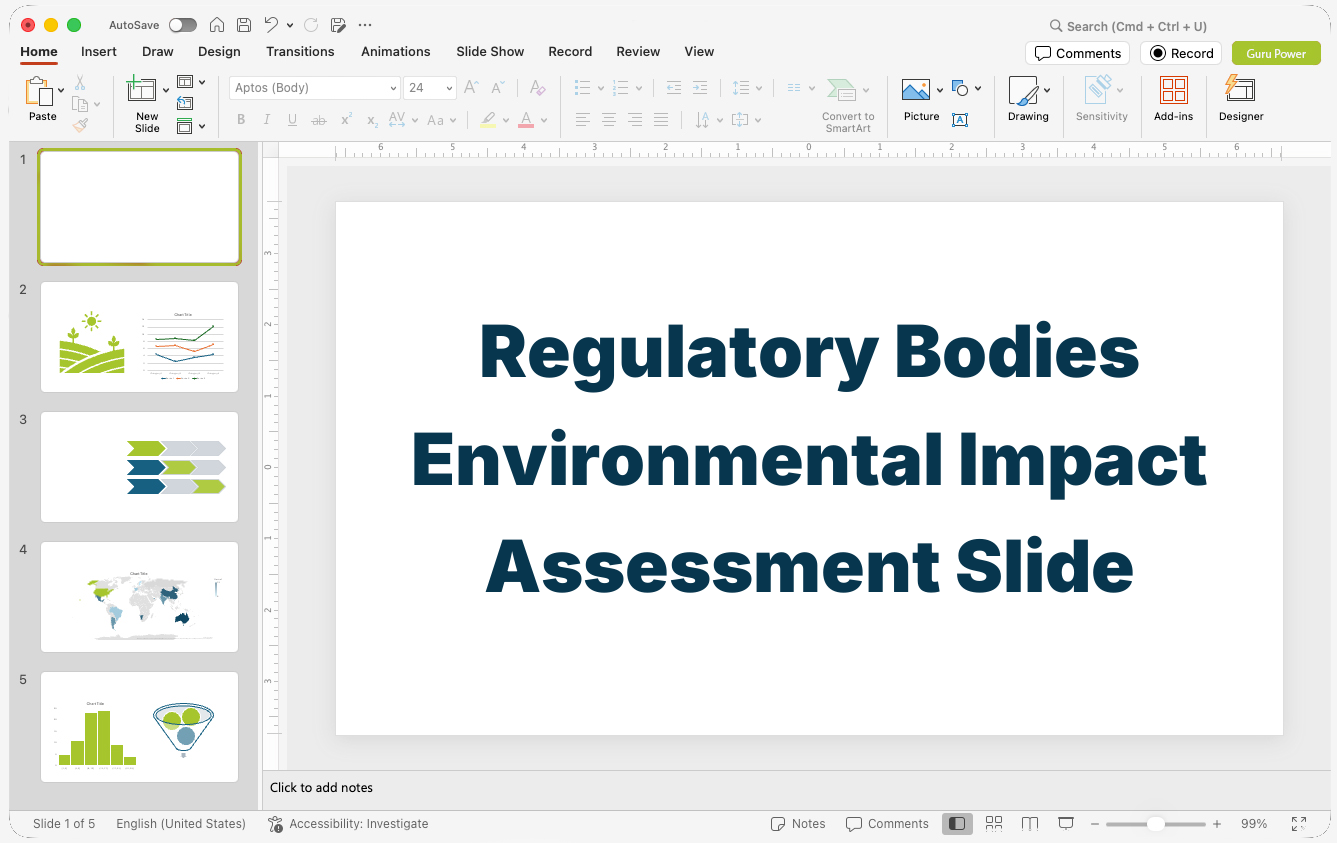This screenshot has height=843, width=1337.
Task: Open the Drawing tools icon
Action: point(1023,91)
